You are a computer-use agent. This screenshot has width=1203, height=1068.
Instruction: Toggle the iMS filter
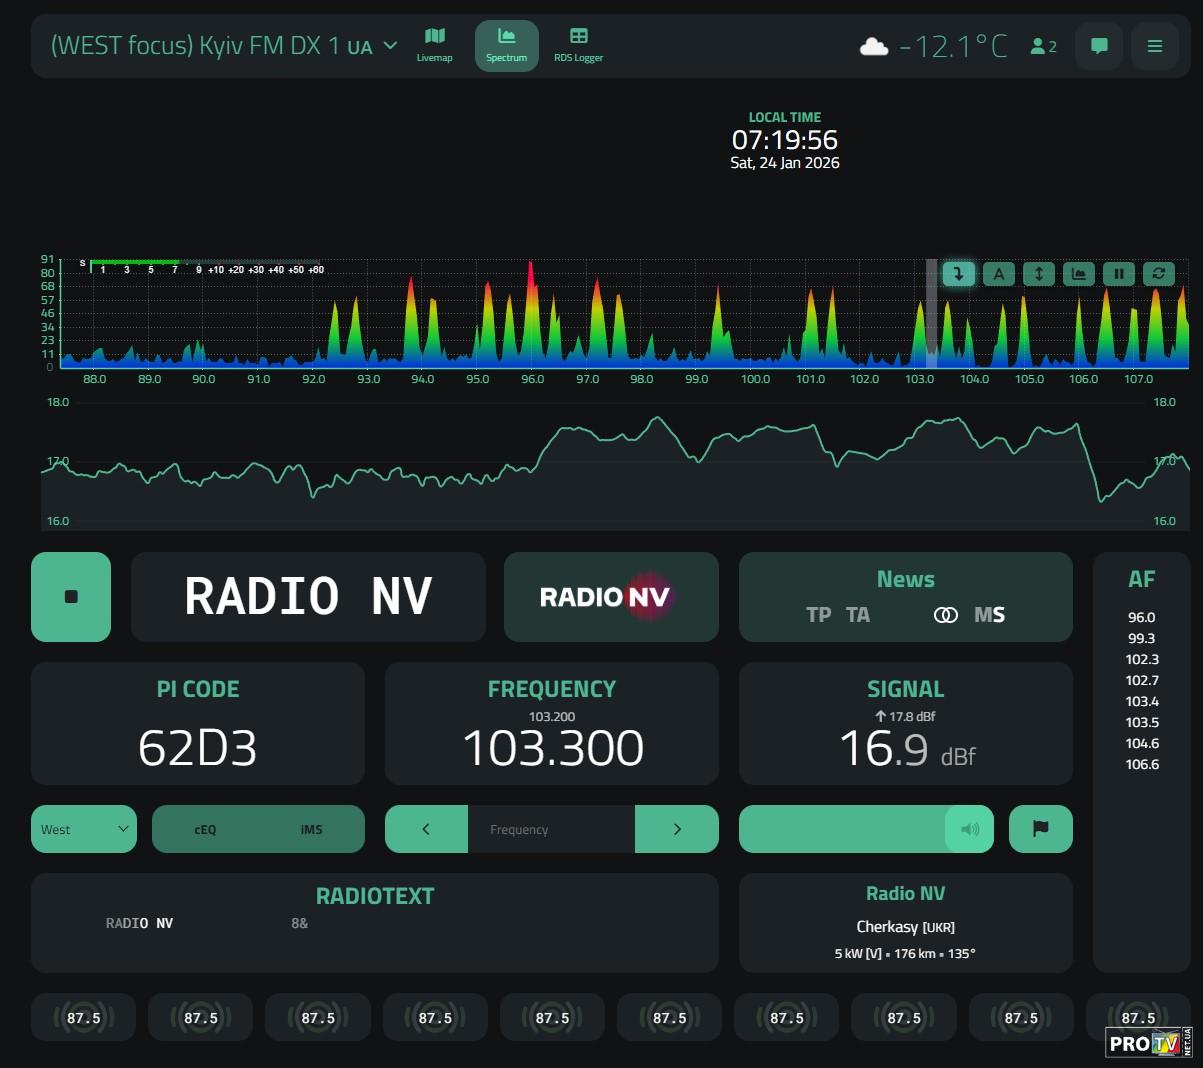[311, 829]
